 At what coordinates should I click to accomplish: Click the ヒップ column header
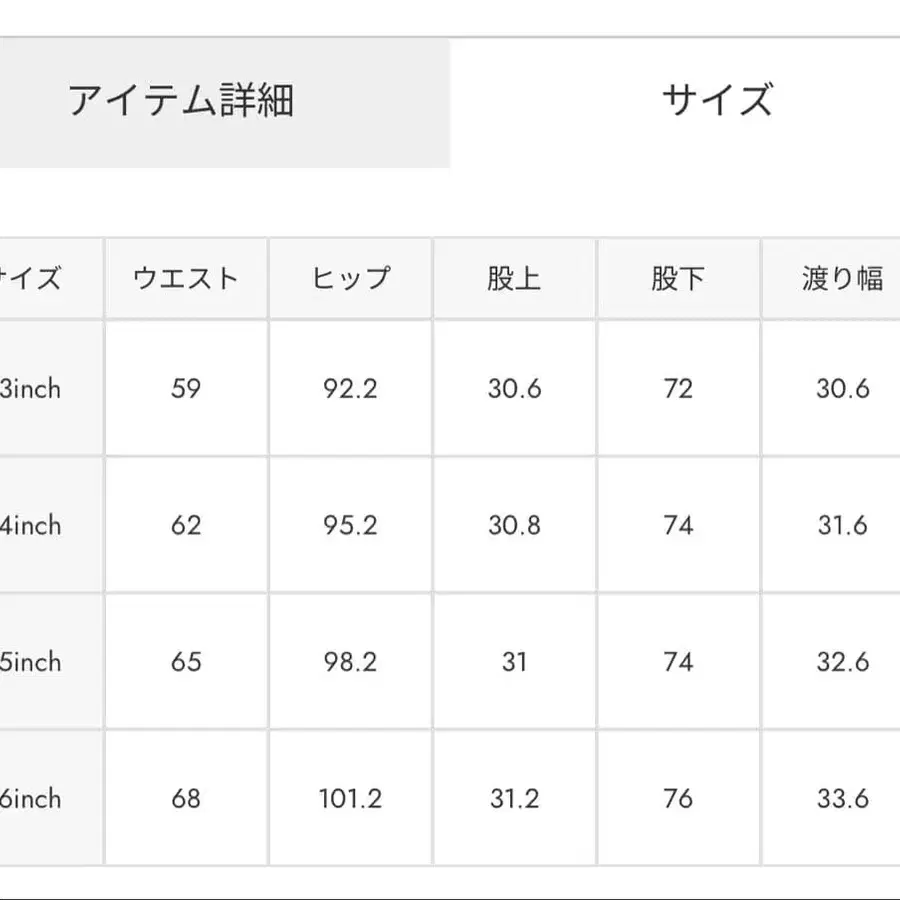pos(350,278)
